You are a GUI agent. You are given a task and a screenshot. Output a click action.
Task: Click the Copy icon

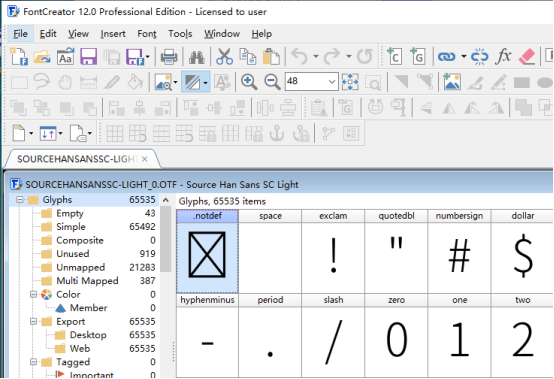[248, 57]
